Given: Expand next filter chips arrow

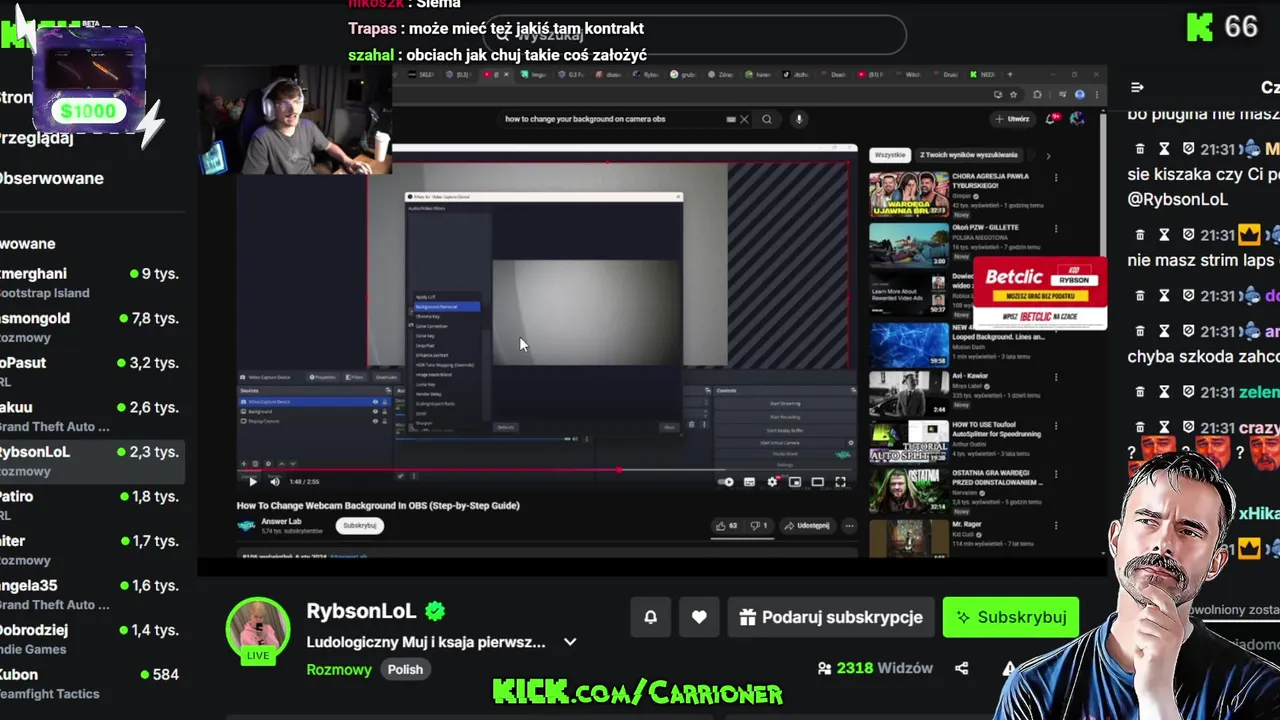Looking at the screenshot, I should pos(1048,156).
